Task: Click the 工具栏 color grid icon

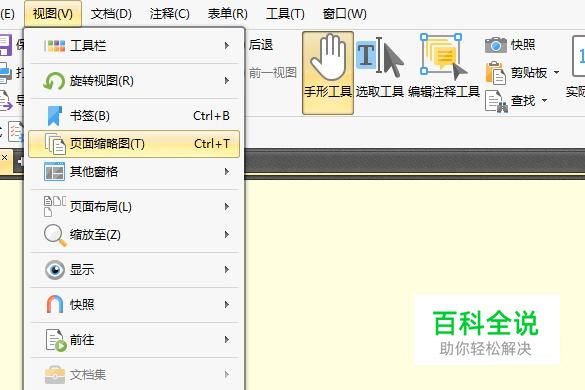Action: [54, 46]
